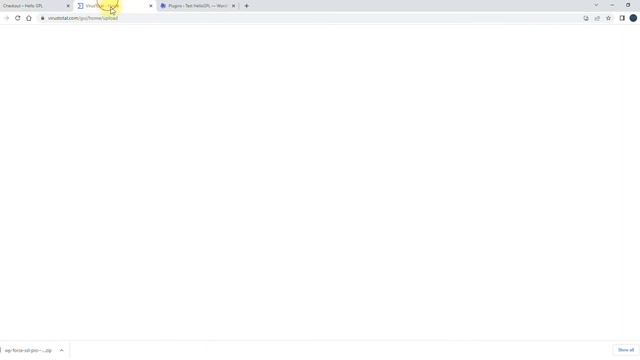640x360 pixels.
Task: Expand the tab search chevron
Action: 596,5
